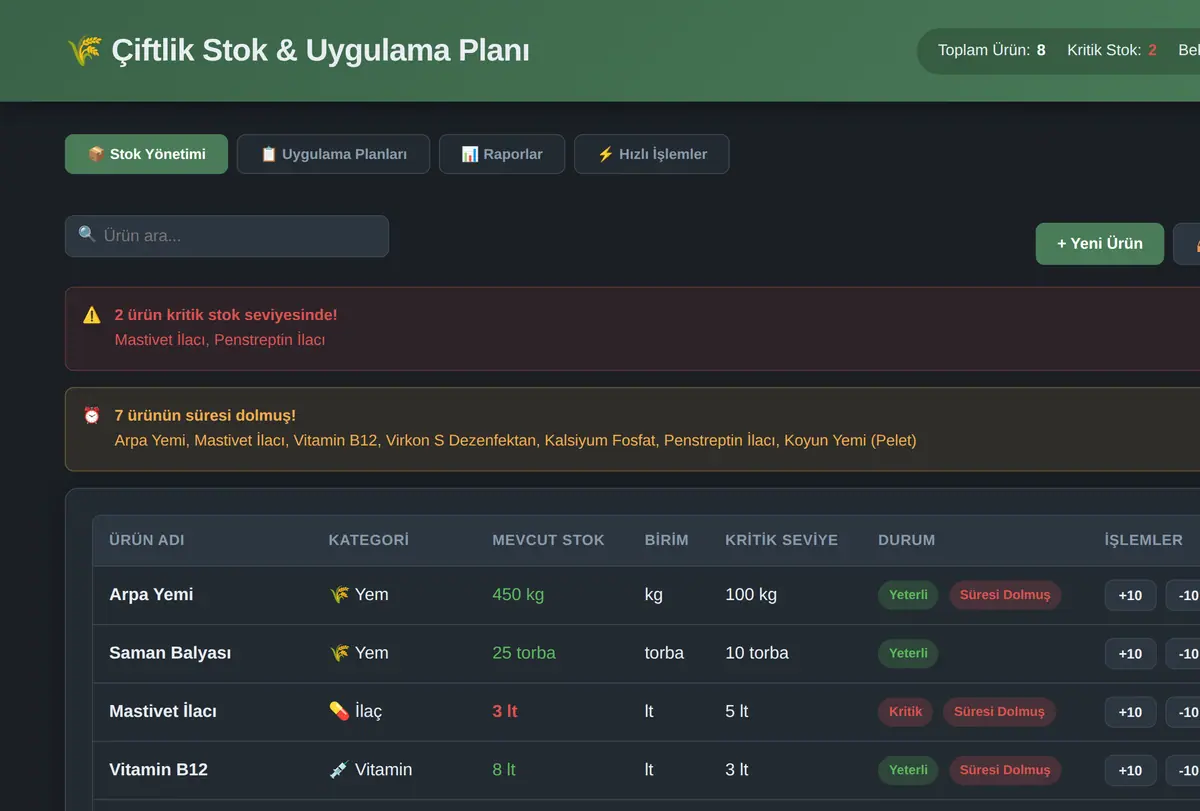Viewport: 1200px width, 811px height.
Task: Switch to the Uygulama Planları tab
Action: (x=333, y=154)
